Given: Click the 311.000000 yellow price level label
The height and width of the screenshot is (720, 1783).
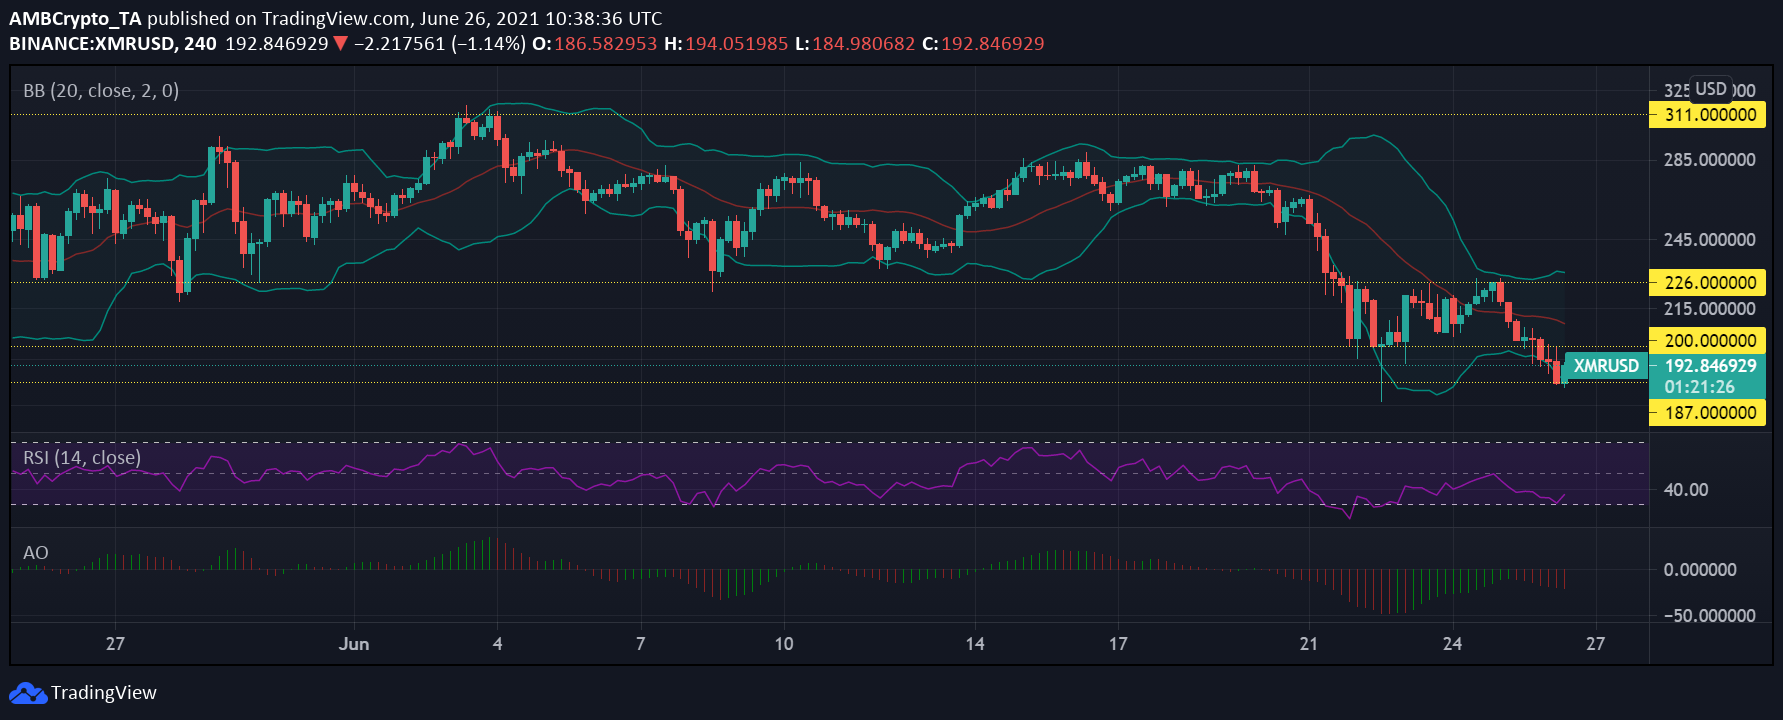Looking at the screenshot, I should [1707, 115].
